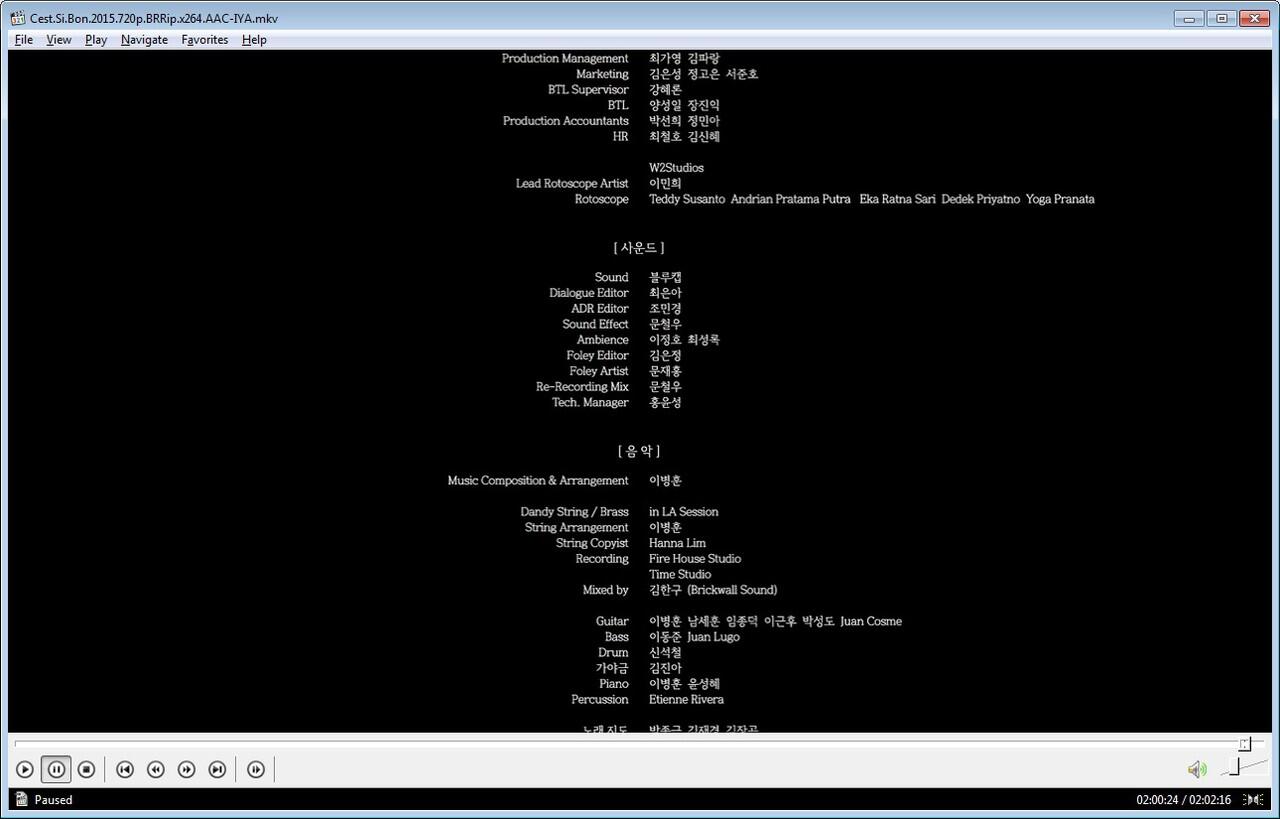
Task: Click the seek bar thumb near the end
Action: coord(1245,744)
